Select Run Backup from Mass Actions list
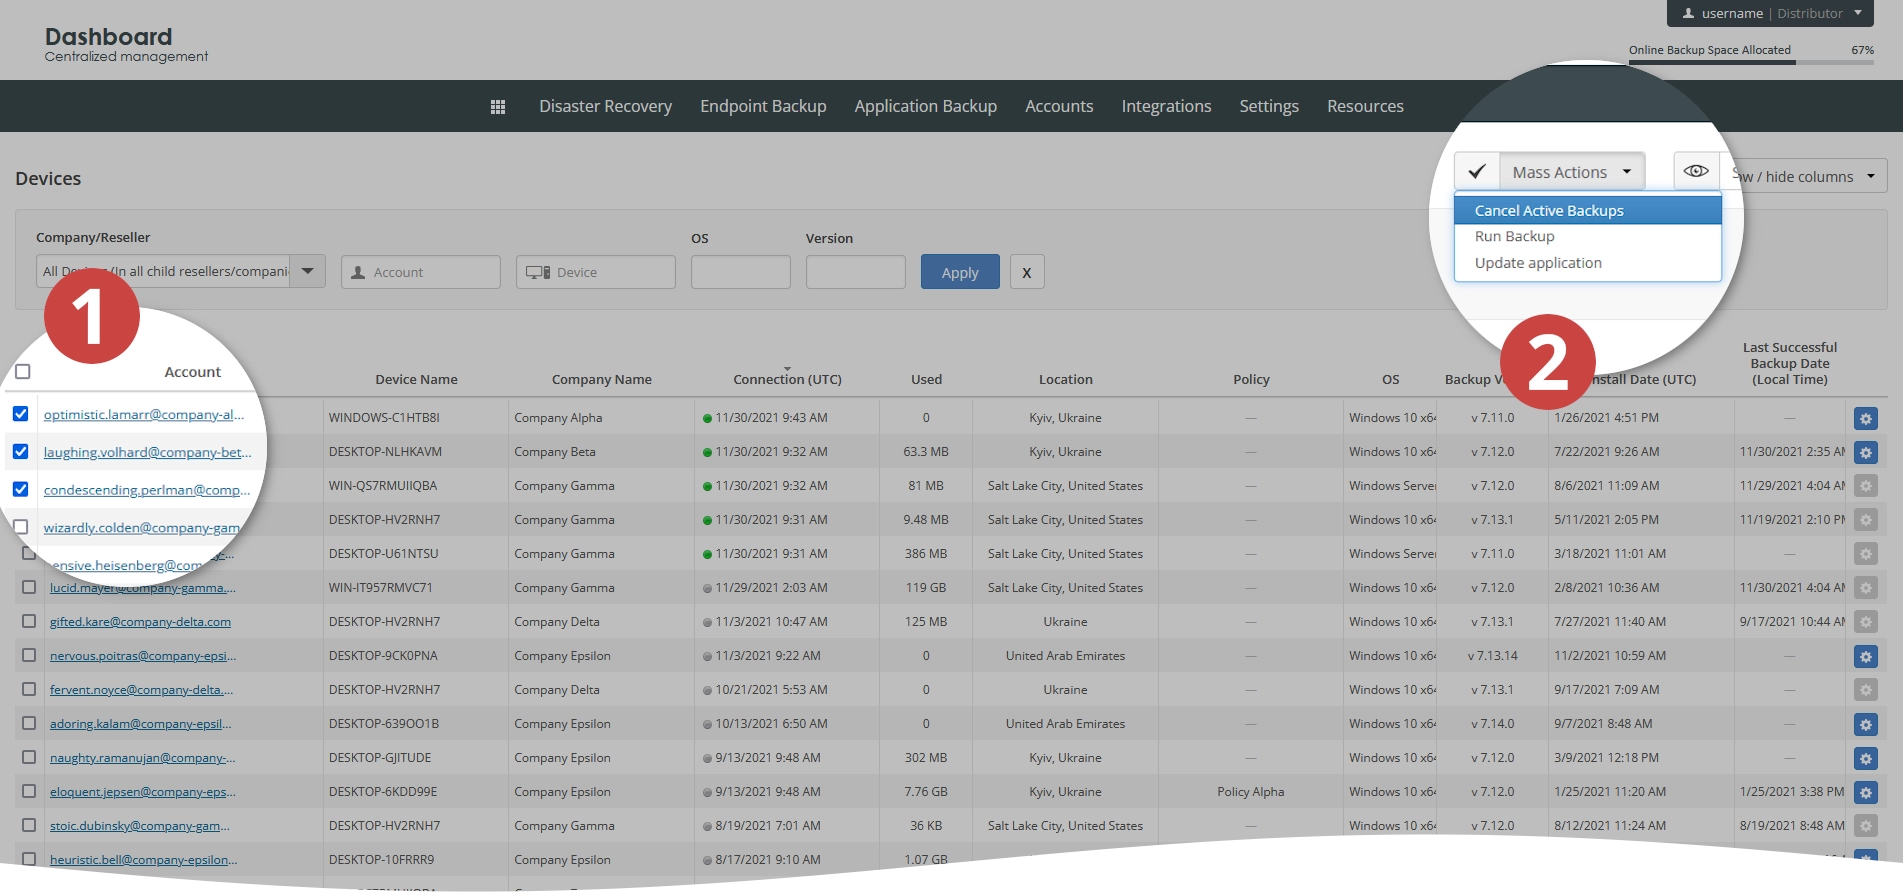 pyautogui.click(x=1587, y=237)
